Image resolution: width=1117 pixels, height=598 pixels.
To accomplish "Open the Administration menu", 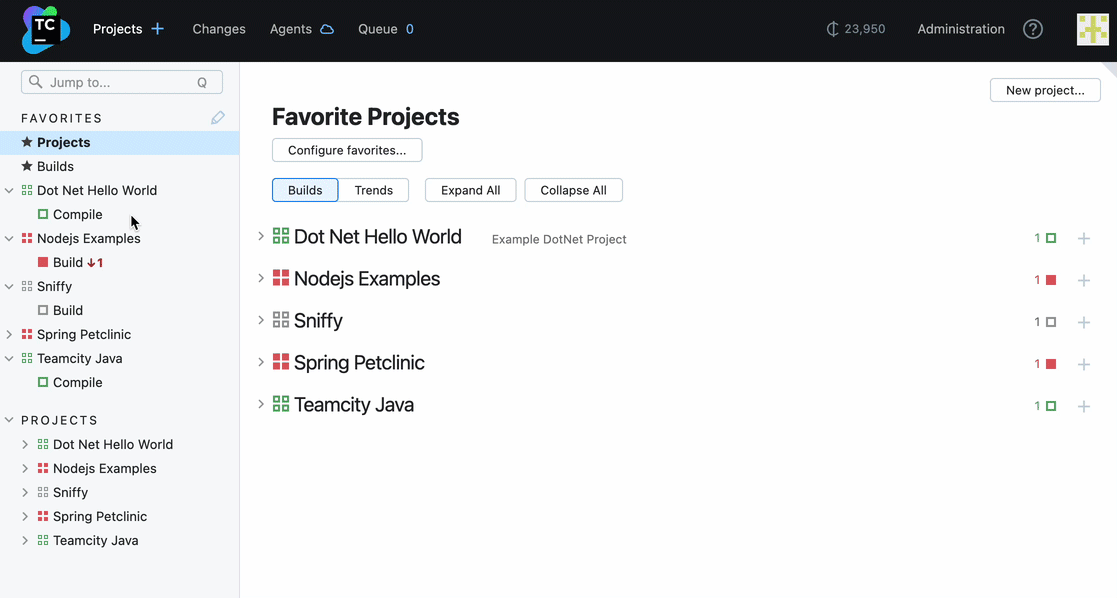I will 961,29.
